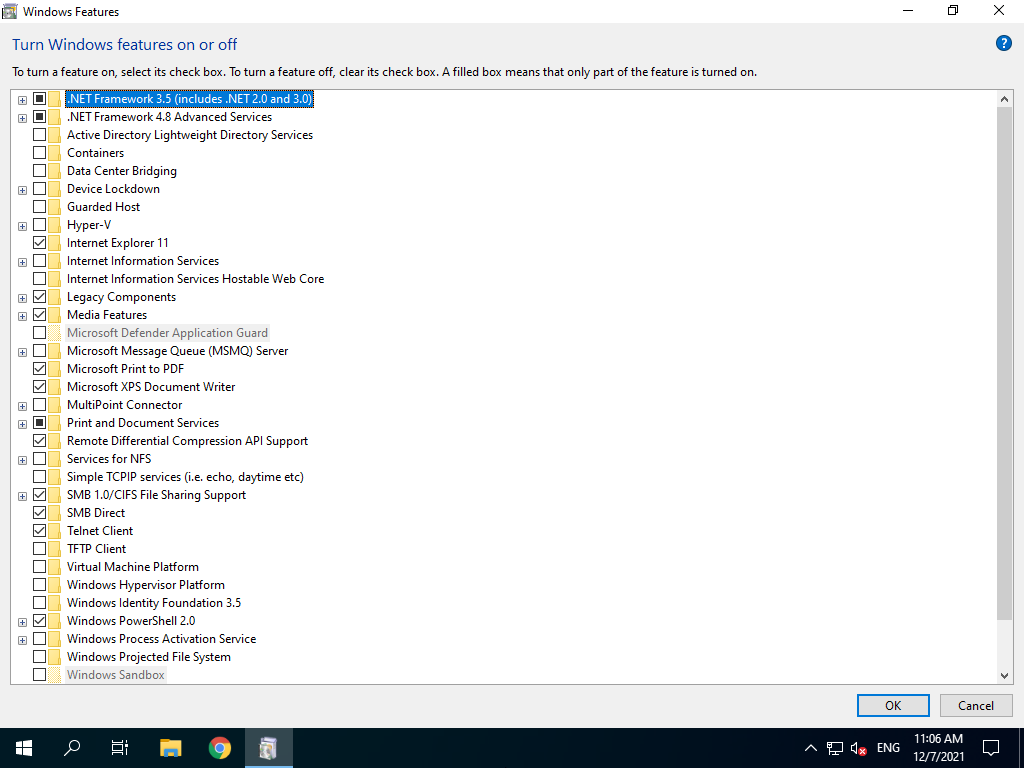Click the scroll-down arrow of the feature list
Screen dimensions: 1024x768
click(1004, 676)
